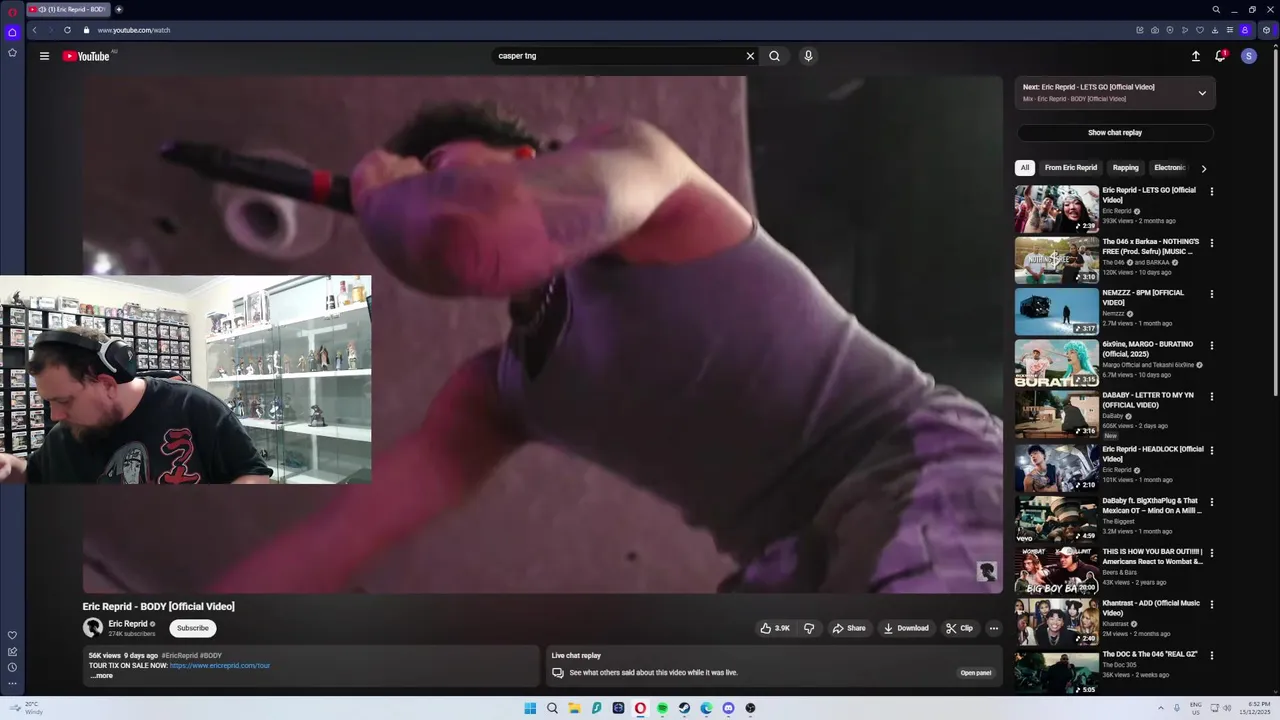Image resolution: width=1280 pixels, height=720 pixels.
Task: Open Windows taskbar search
Action: click(552, 708)
